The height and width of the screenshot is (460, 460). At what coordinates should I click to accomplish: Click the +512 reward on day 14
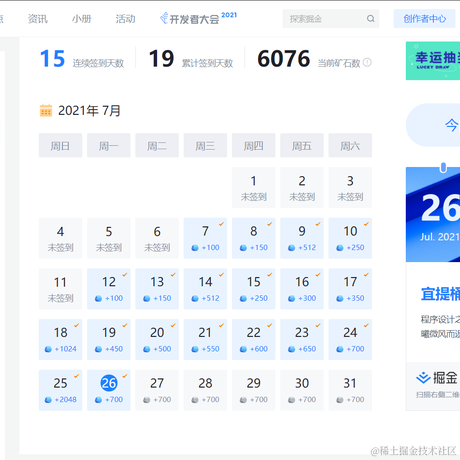click(210, 298)
